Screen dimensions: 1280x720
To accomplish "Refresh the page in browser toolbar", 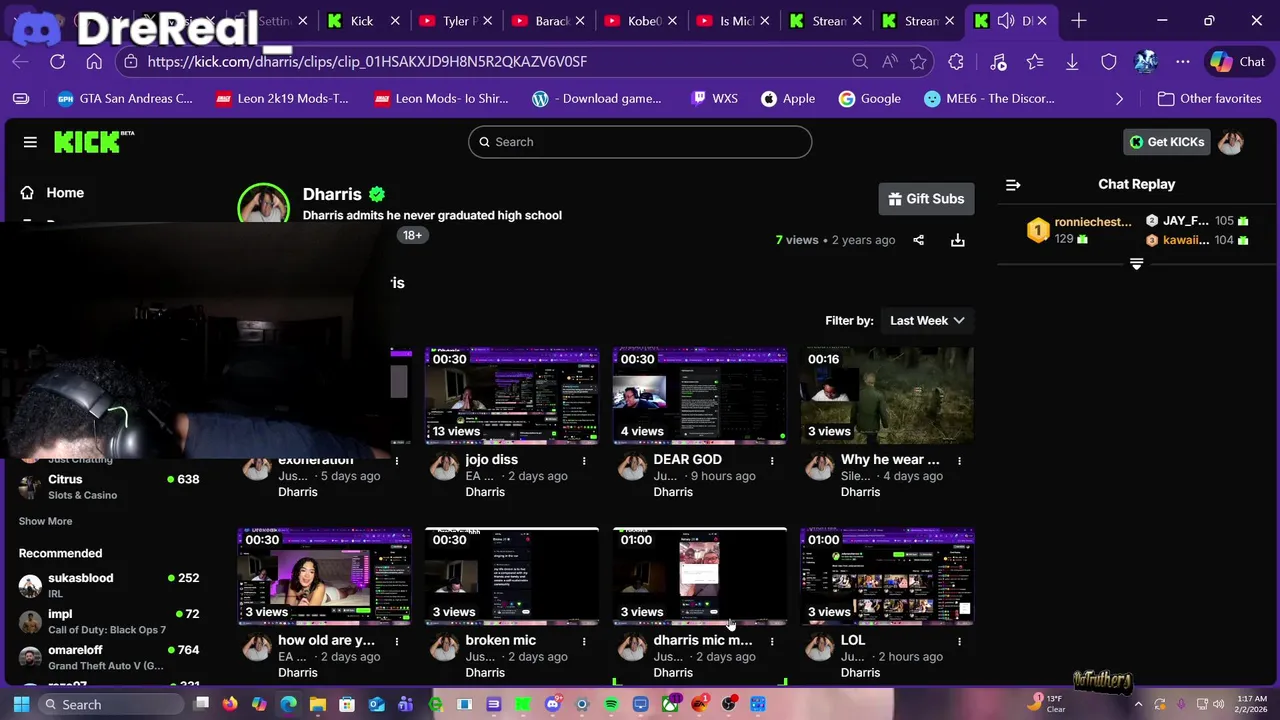I will (57, 61).
